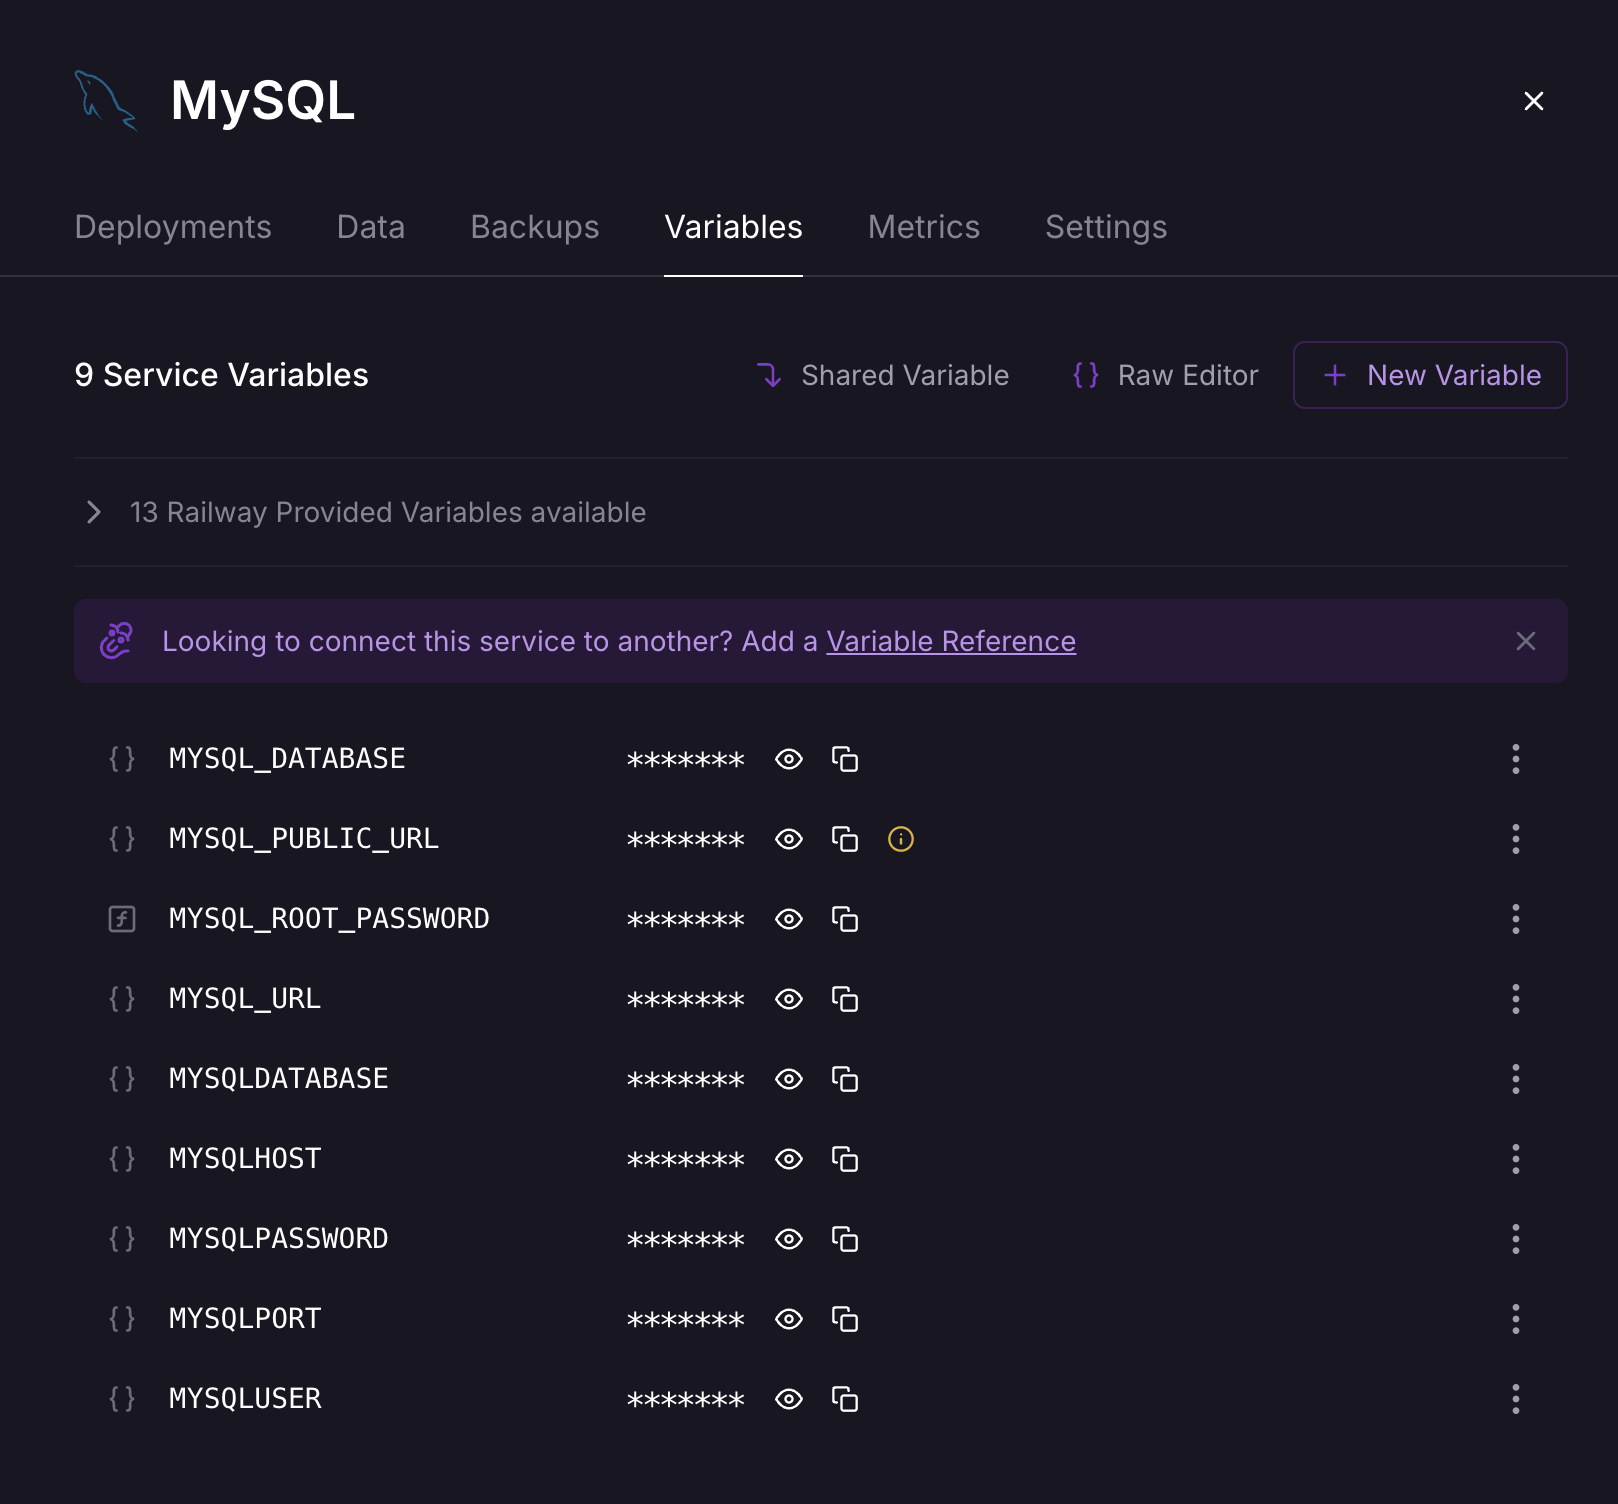Copy the MYSQL_ROOT_PASSWORD value
The image size is (1618, 1504).
tap(845, 919)
